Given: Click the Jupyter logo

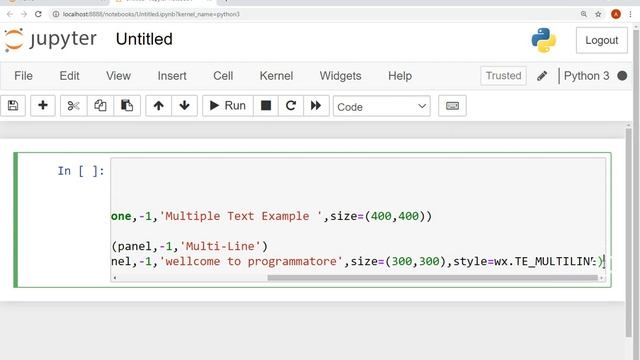Looking at the screenshot, I should (x=50, y=40).
